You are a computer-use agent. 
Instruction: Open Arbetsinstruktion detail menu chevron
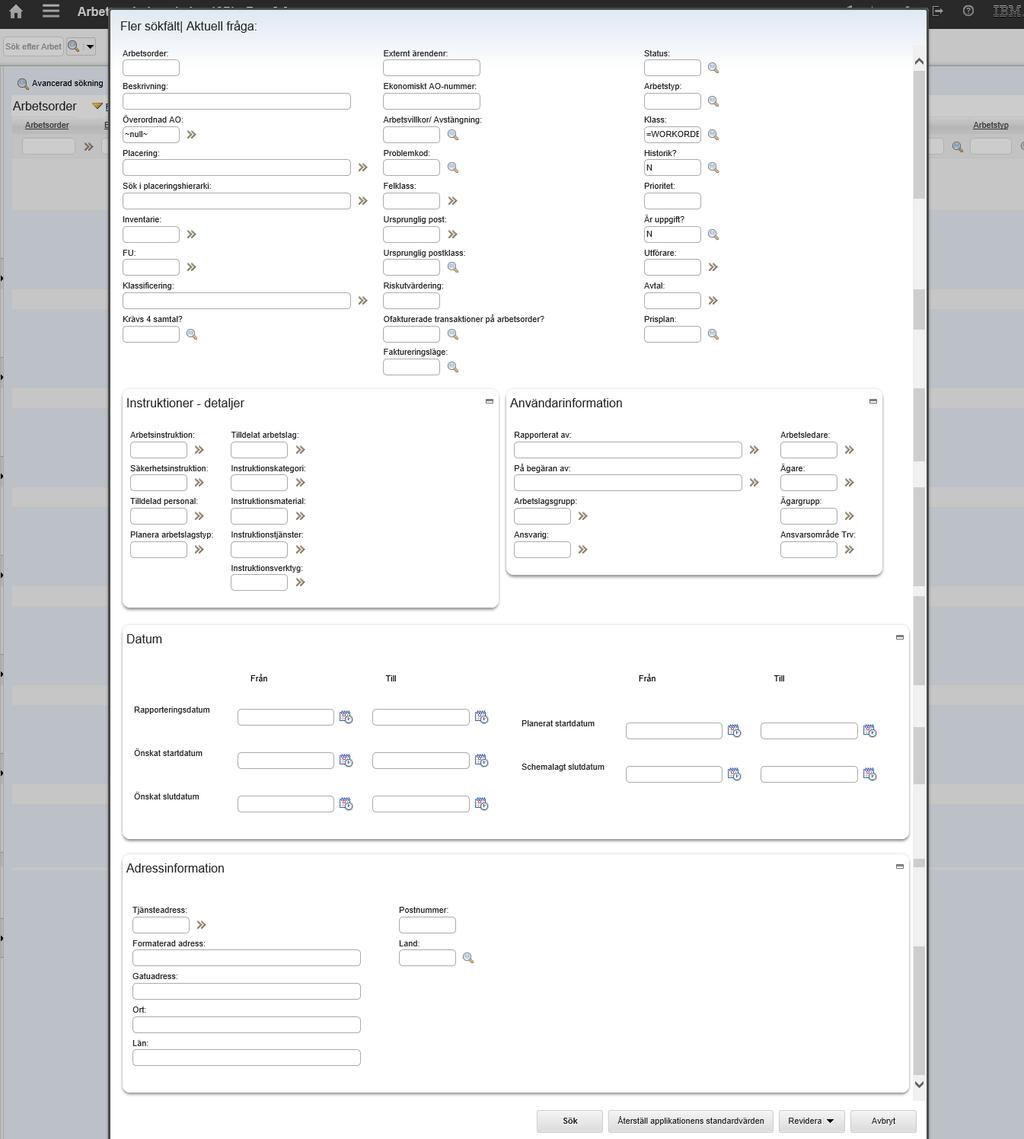tap(199, 450)
